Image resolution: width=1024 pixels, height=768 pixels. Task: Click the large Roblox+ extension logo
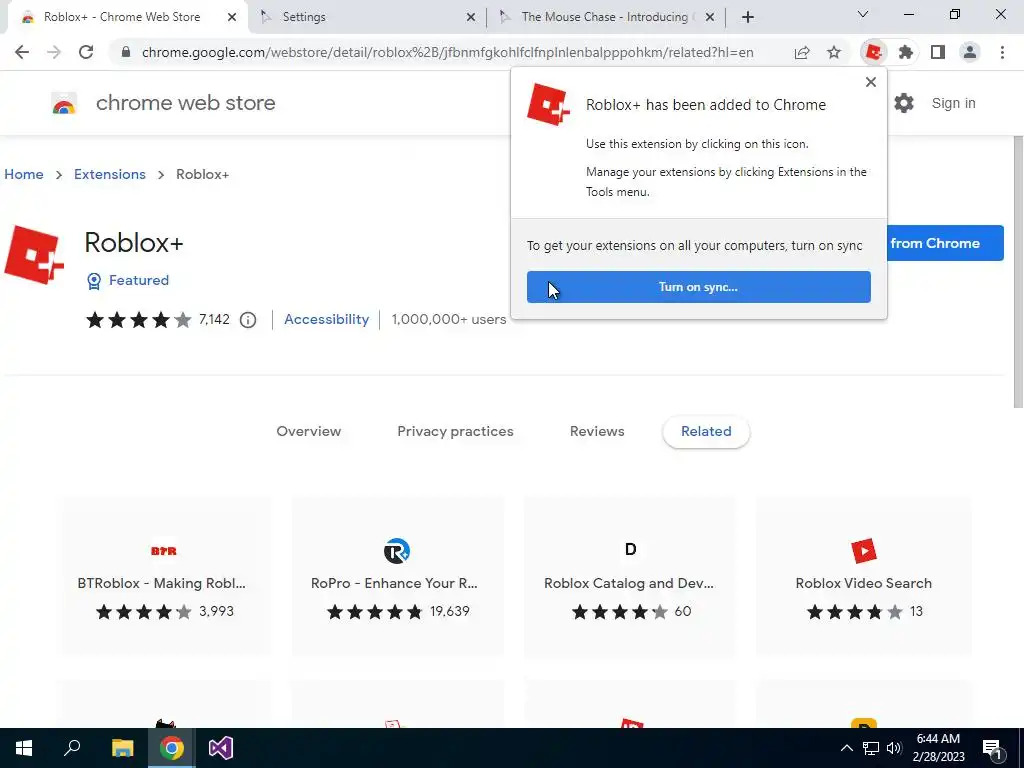(x=33, y=255)
